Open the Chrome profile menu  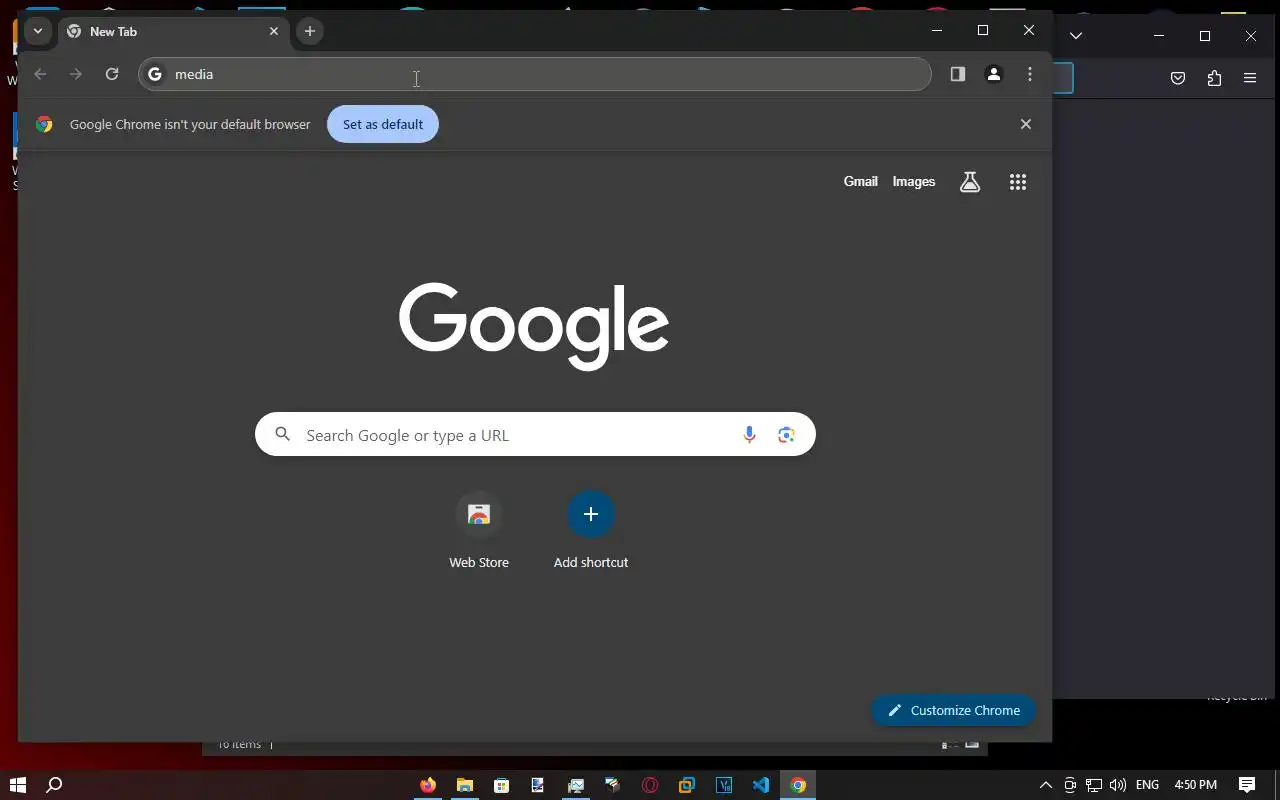coord(994,74)
